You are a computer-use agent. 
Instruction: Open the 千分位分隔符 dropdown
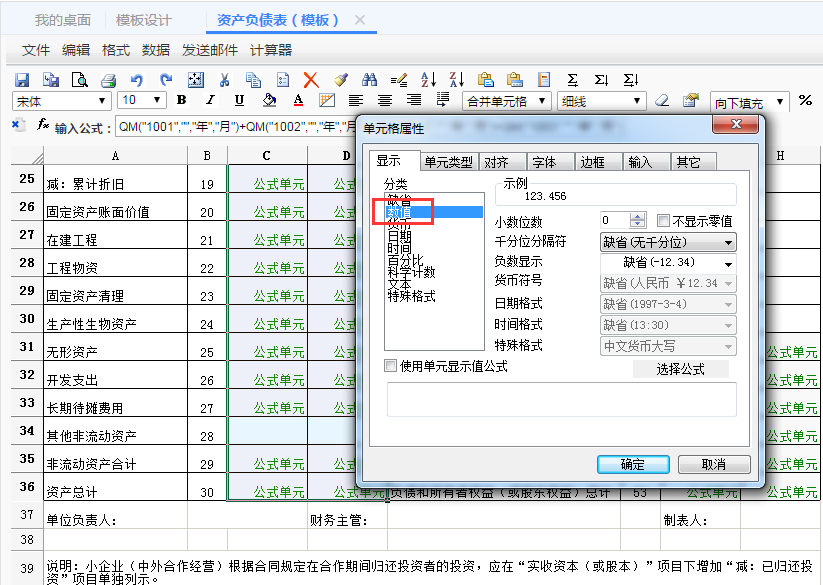(668, 242)
